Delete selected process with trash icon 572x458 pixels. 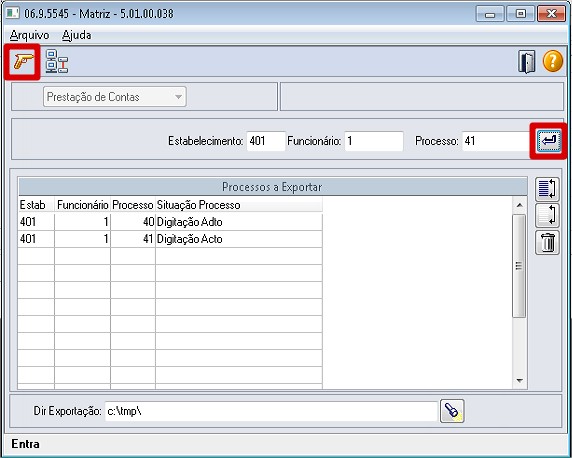click(x=547, y=243)
